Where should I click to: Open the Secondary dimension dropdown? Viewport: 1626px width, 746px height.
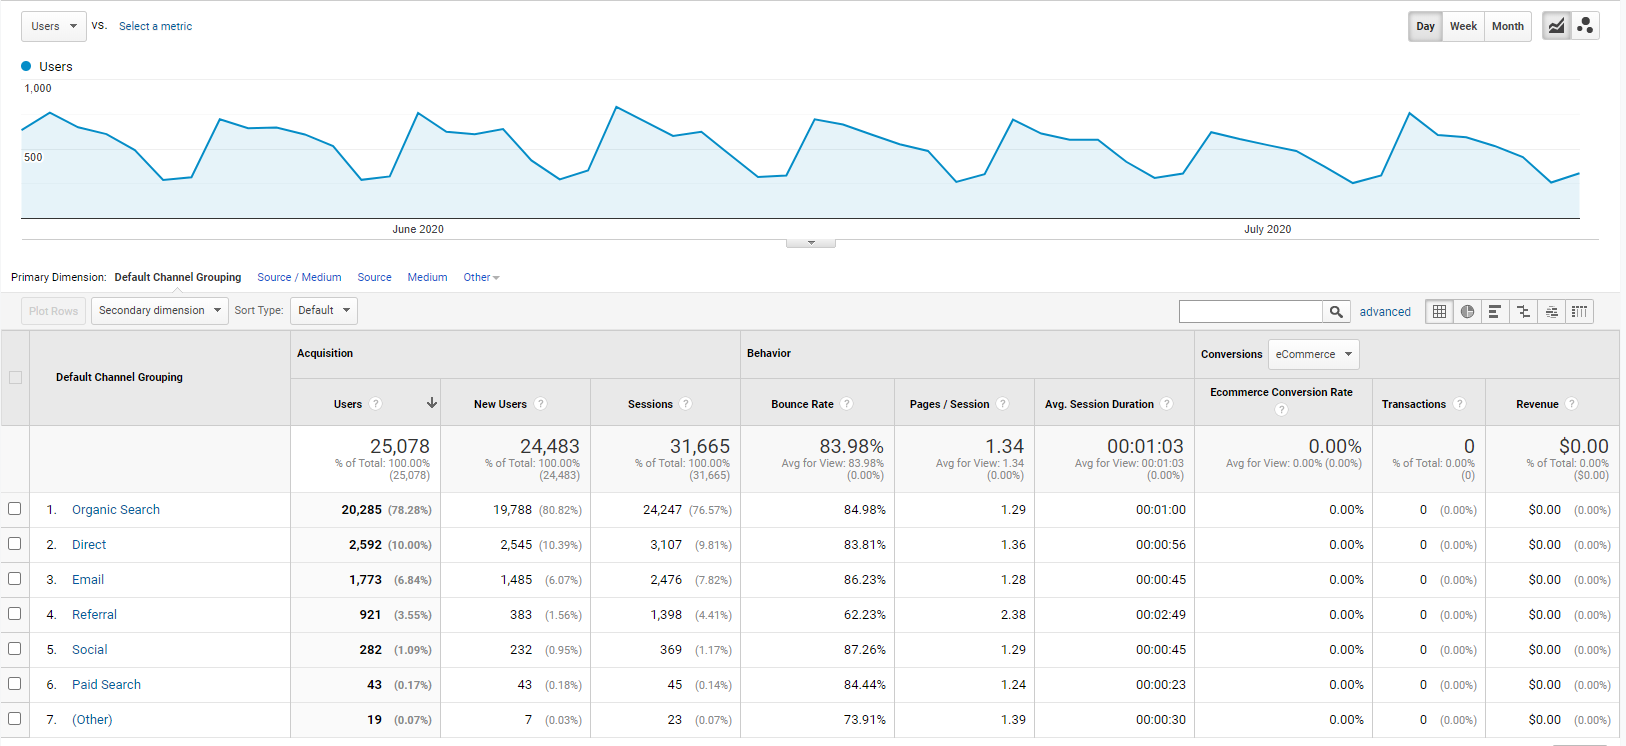click(x=160, y=311)
